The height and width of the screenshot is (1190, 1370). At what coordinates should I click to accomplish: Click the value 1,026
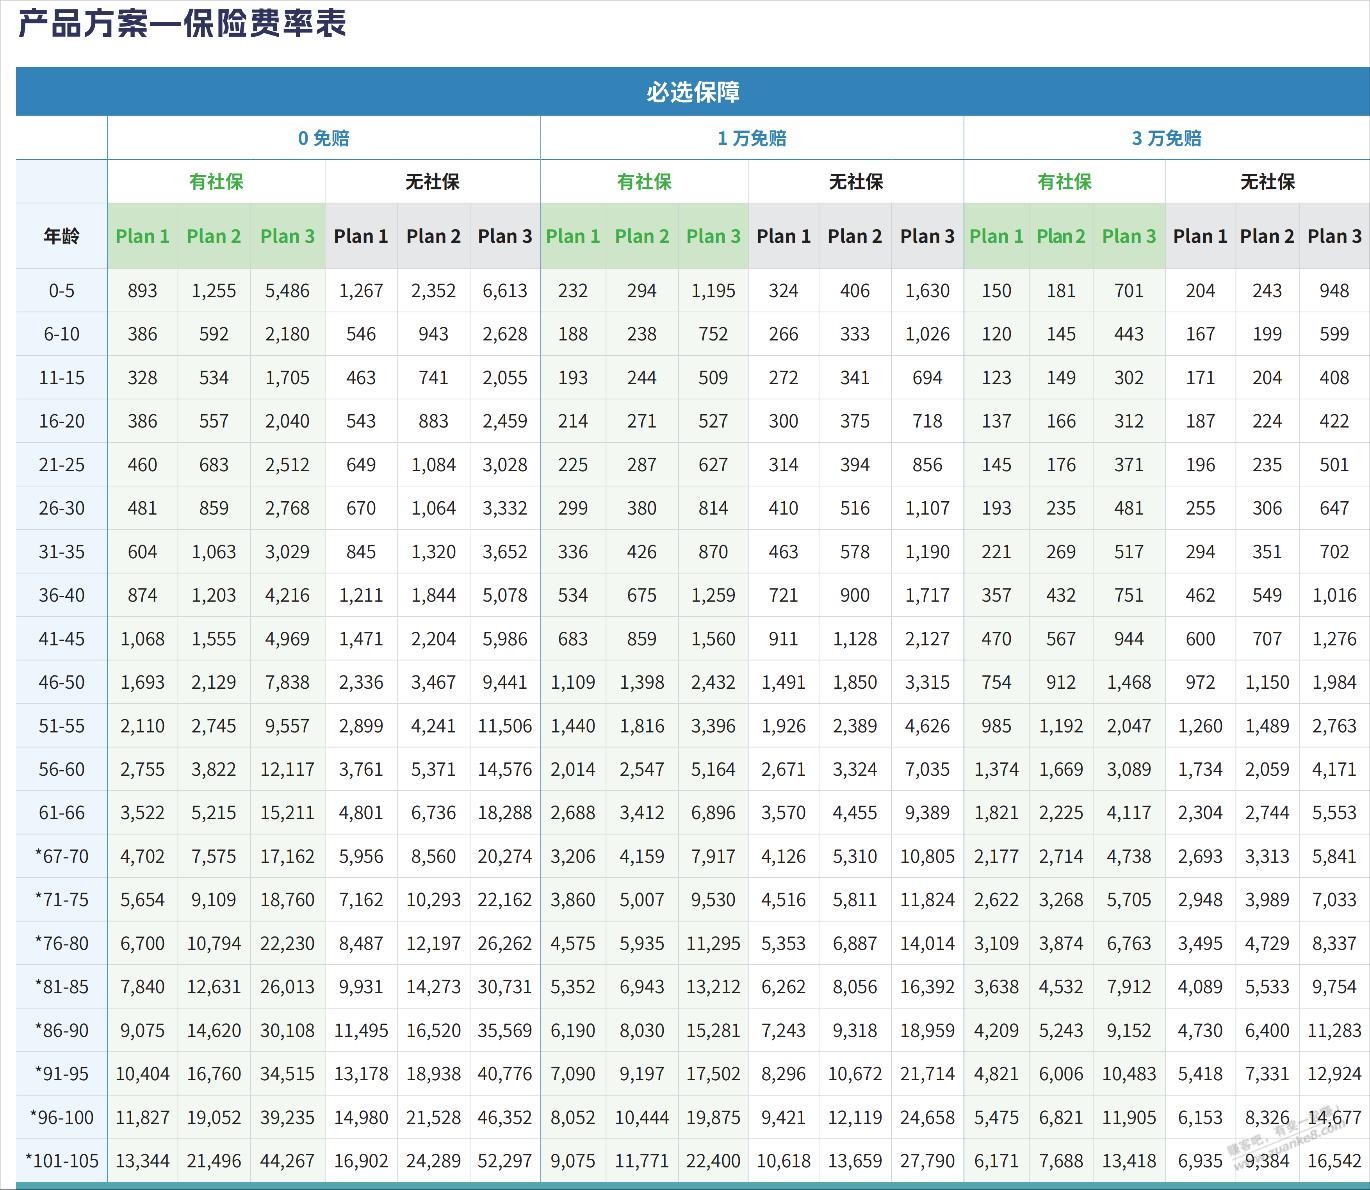(x=927, y=334)
